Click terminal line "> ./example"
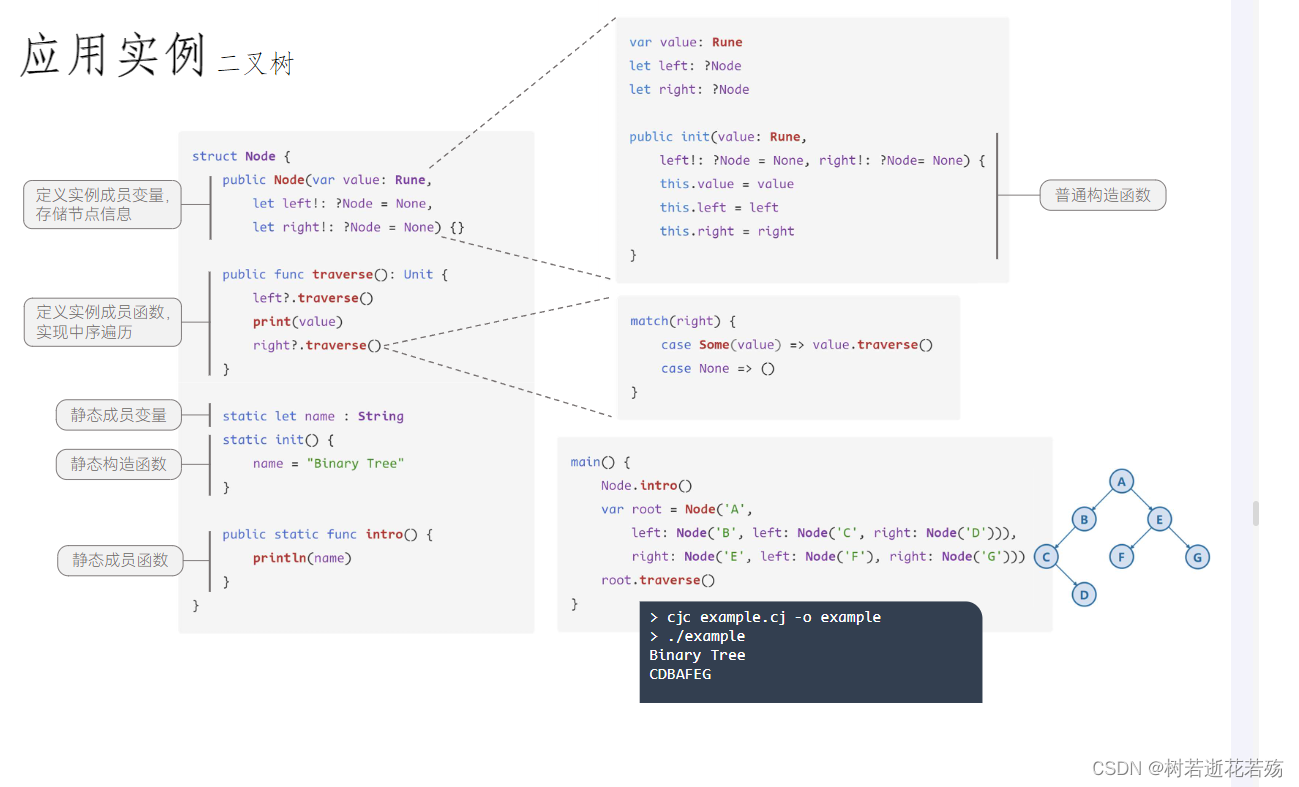The height and width of the screenshot is (787, 1299). coord(697,636)
